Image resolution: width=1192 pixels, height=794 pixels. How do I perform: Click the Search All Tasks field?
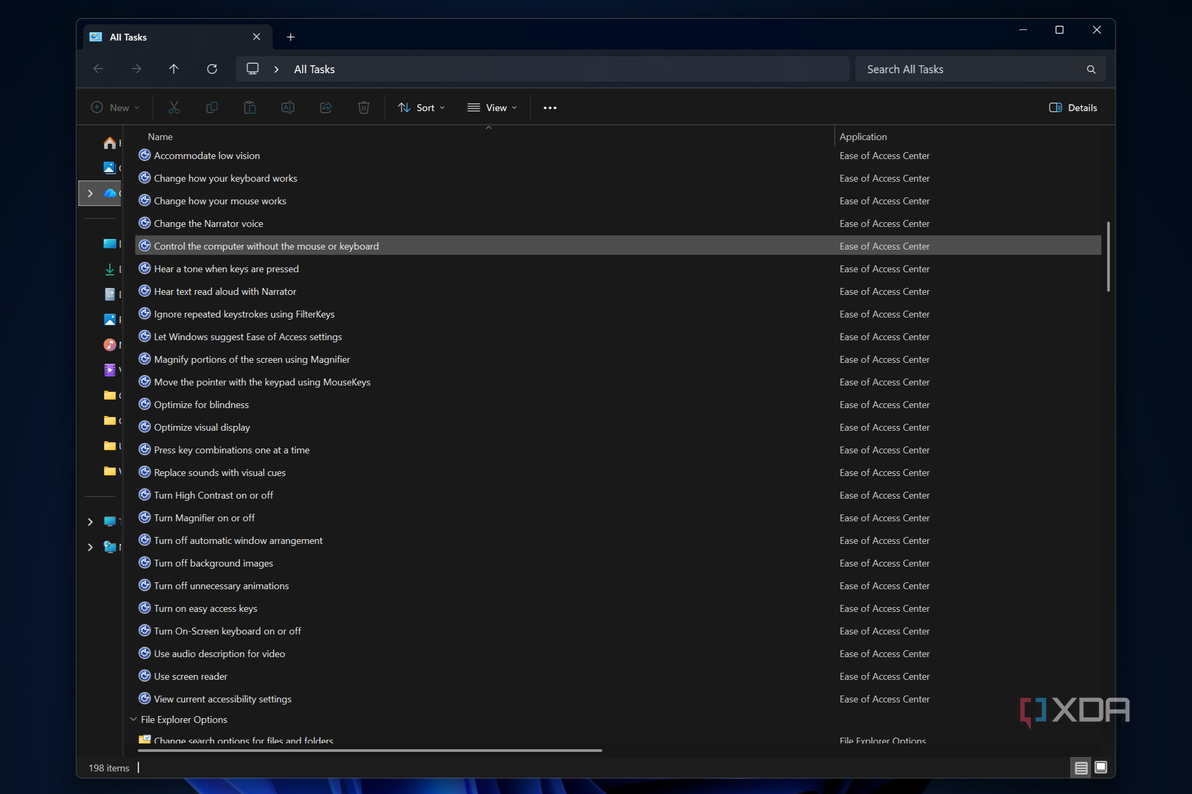(980, 69)
